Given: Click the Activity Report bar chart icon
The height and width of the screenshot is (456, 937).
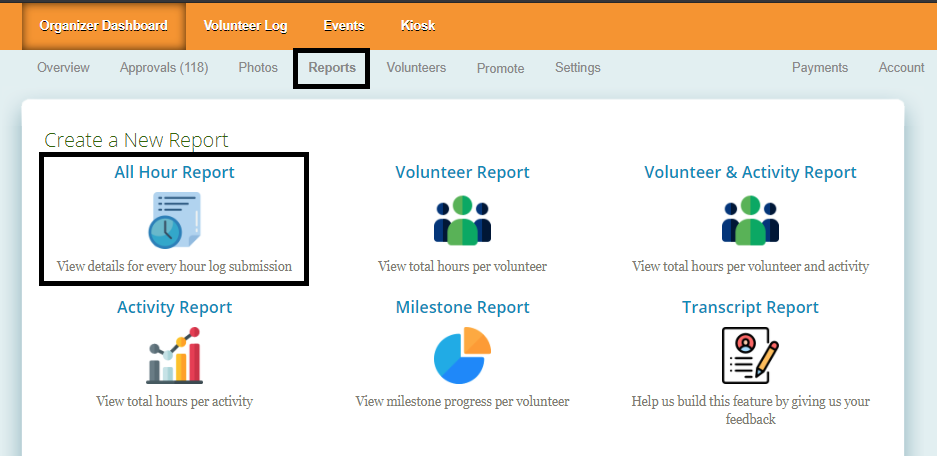Looking at the screenshot, I should pyautogui.click(x=174, y=355).
